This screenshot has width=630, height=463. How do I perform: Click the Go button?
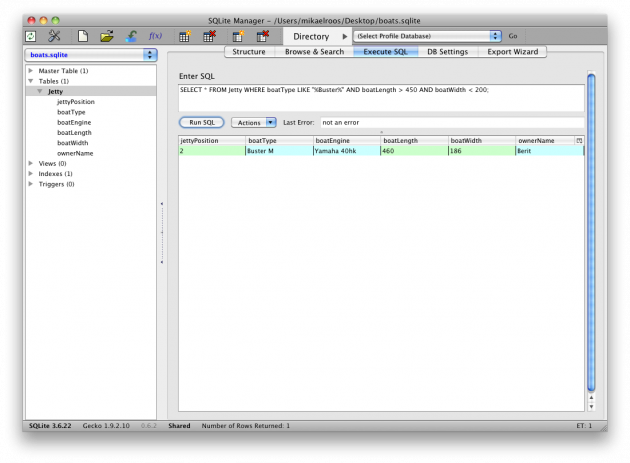point(513,36)
